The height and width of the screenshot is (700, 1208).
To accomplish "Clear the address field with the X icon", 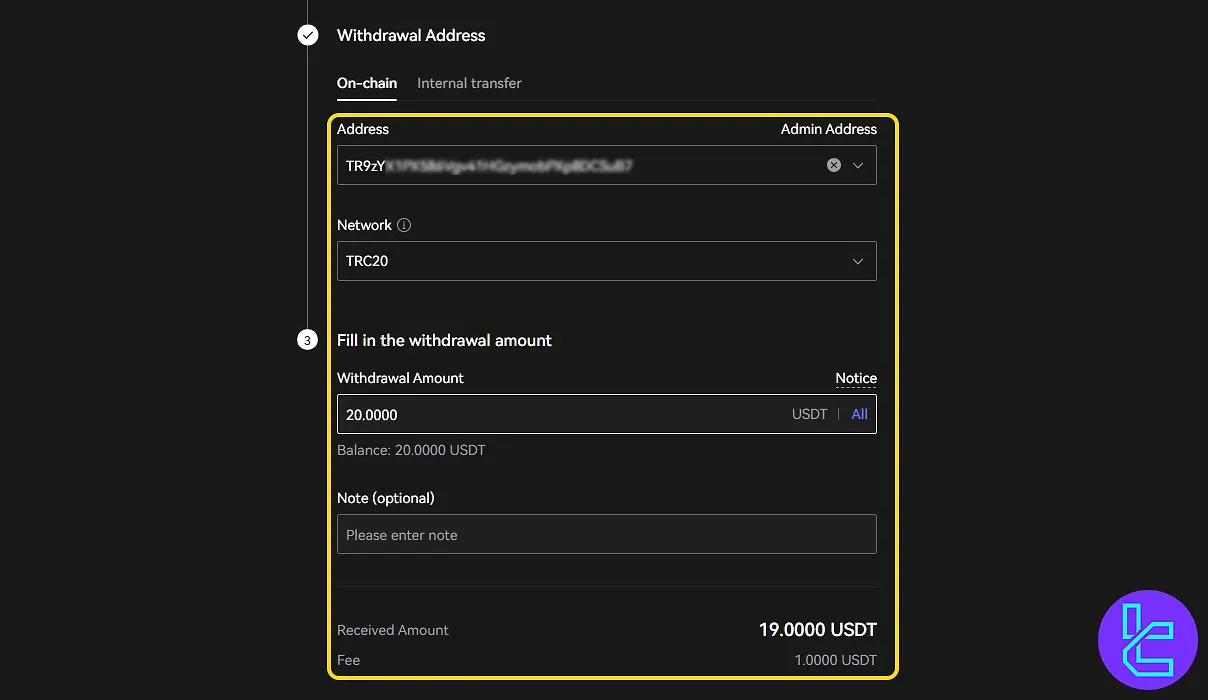I will (834, 165).
